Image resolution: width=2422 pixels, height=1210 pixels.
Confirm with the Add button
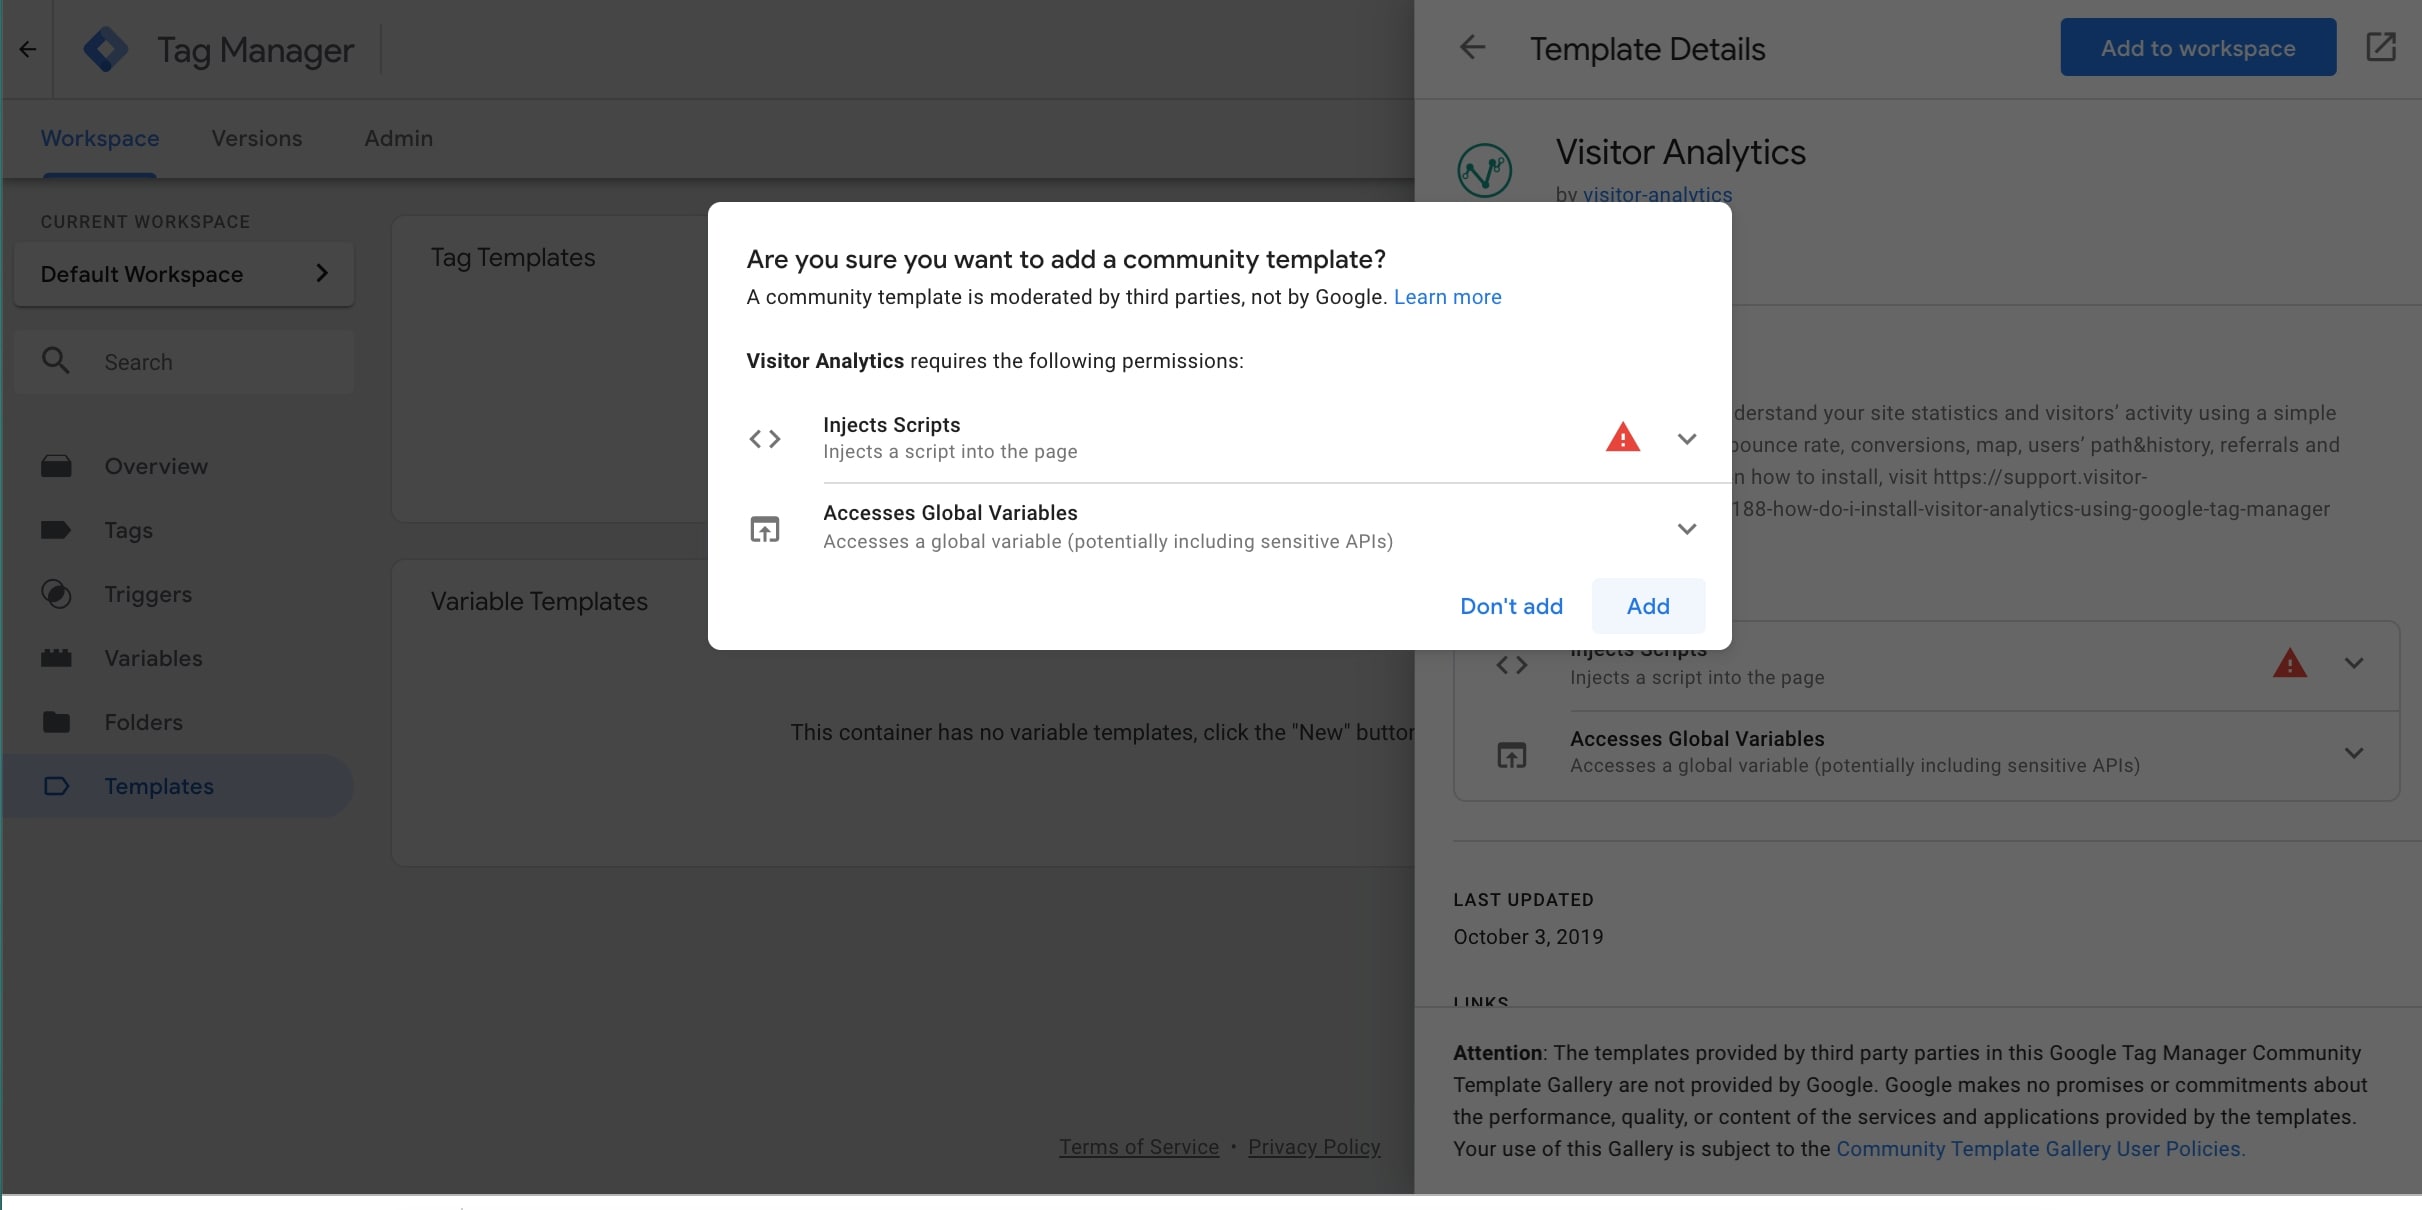coord(1648,606)
